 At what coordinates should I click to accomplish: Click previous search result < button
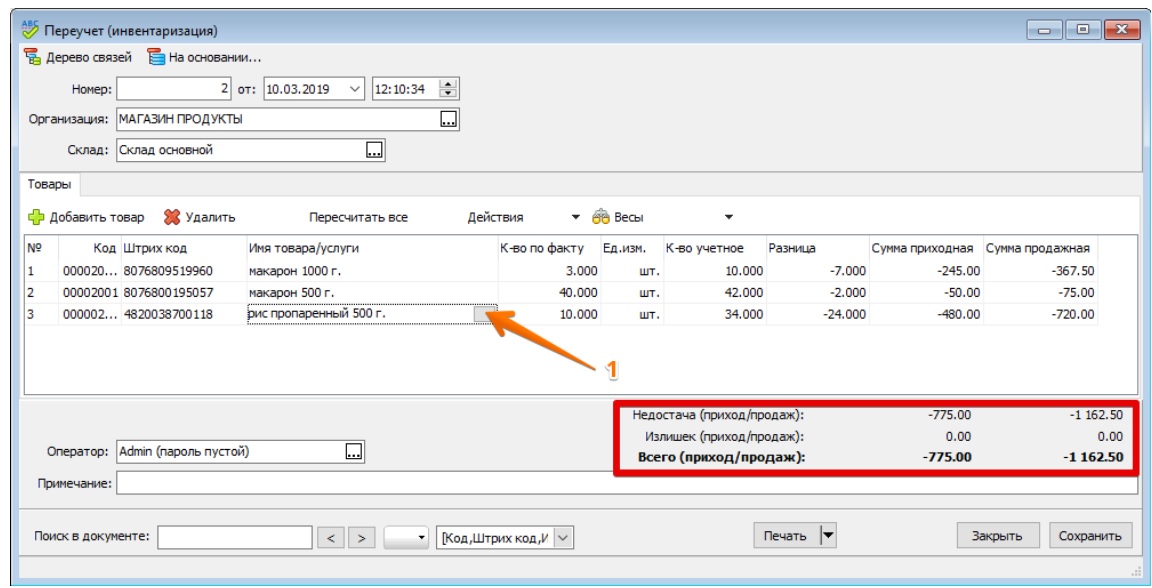(x=331, y=537)
